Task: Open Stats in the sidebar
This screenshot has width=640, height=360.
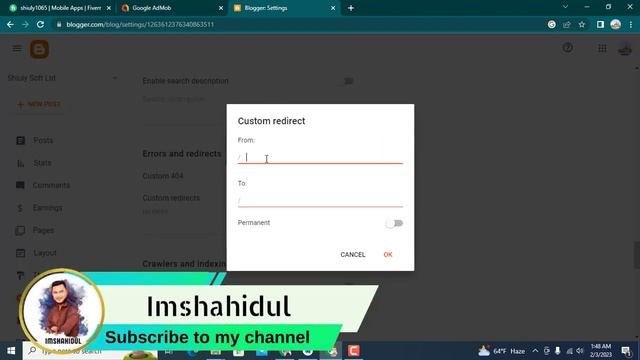Action: (x=42, y=163)
